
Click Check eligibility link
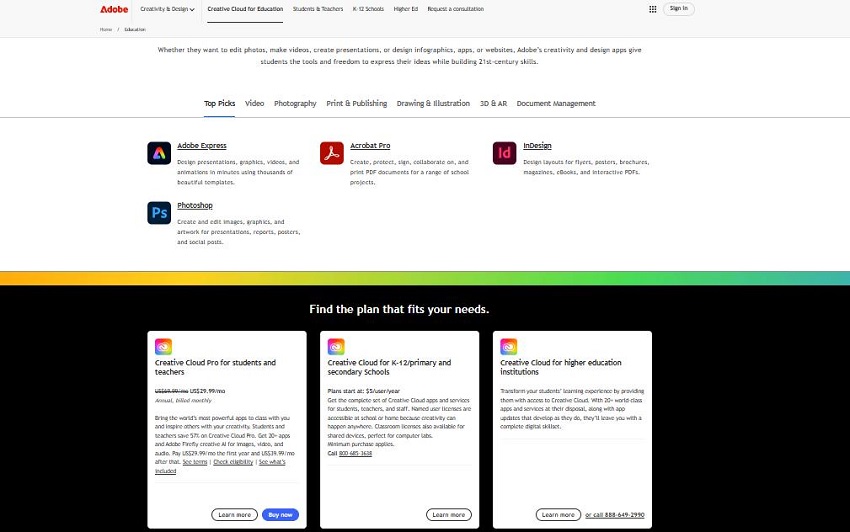point(233,462)
